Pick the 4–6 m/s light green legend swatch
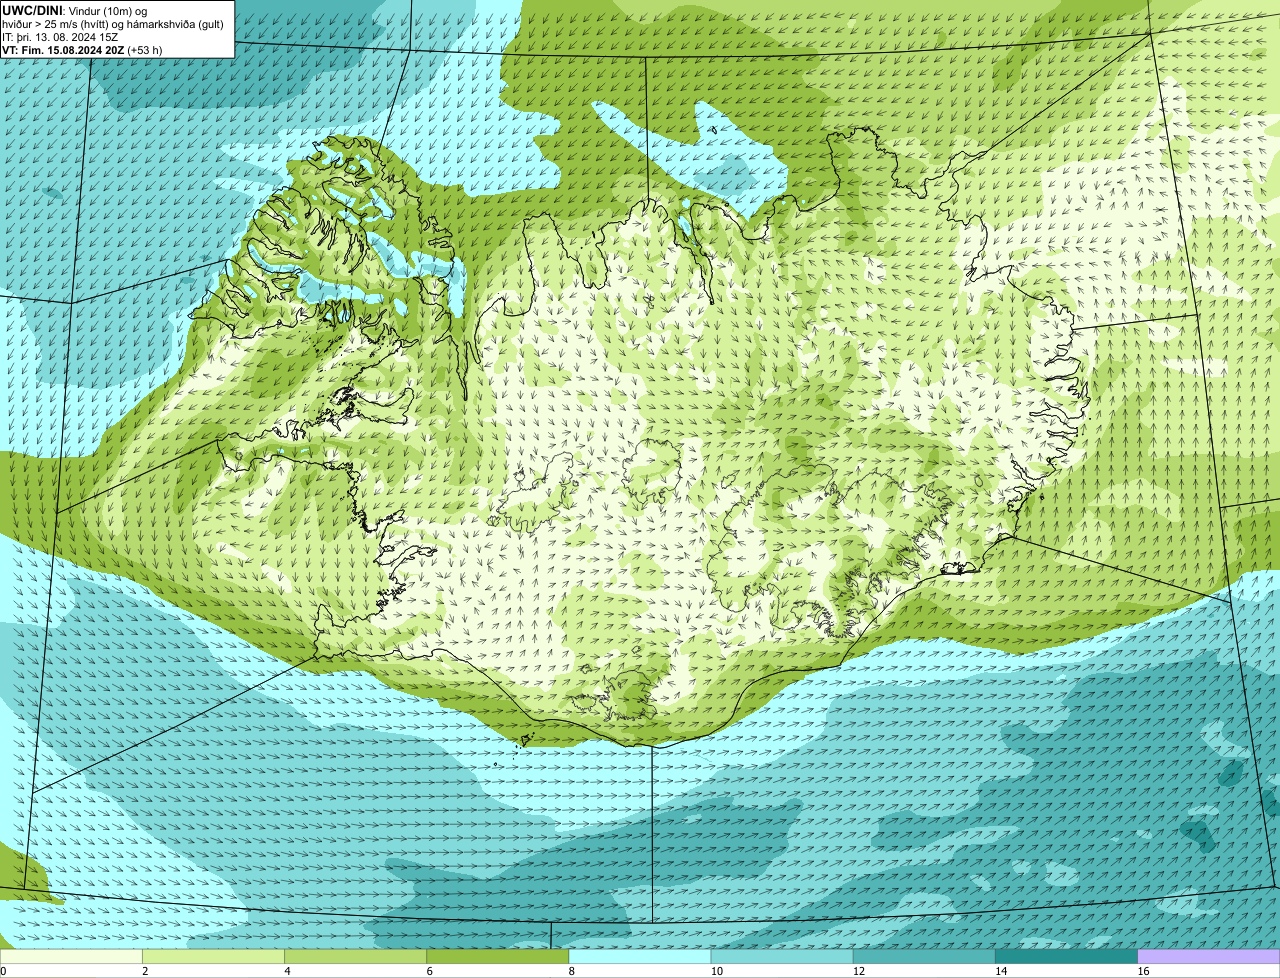This screenshot has height=978, width=1280. (356, 956)
